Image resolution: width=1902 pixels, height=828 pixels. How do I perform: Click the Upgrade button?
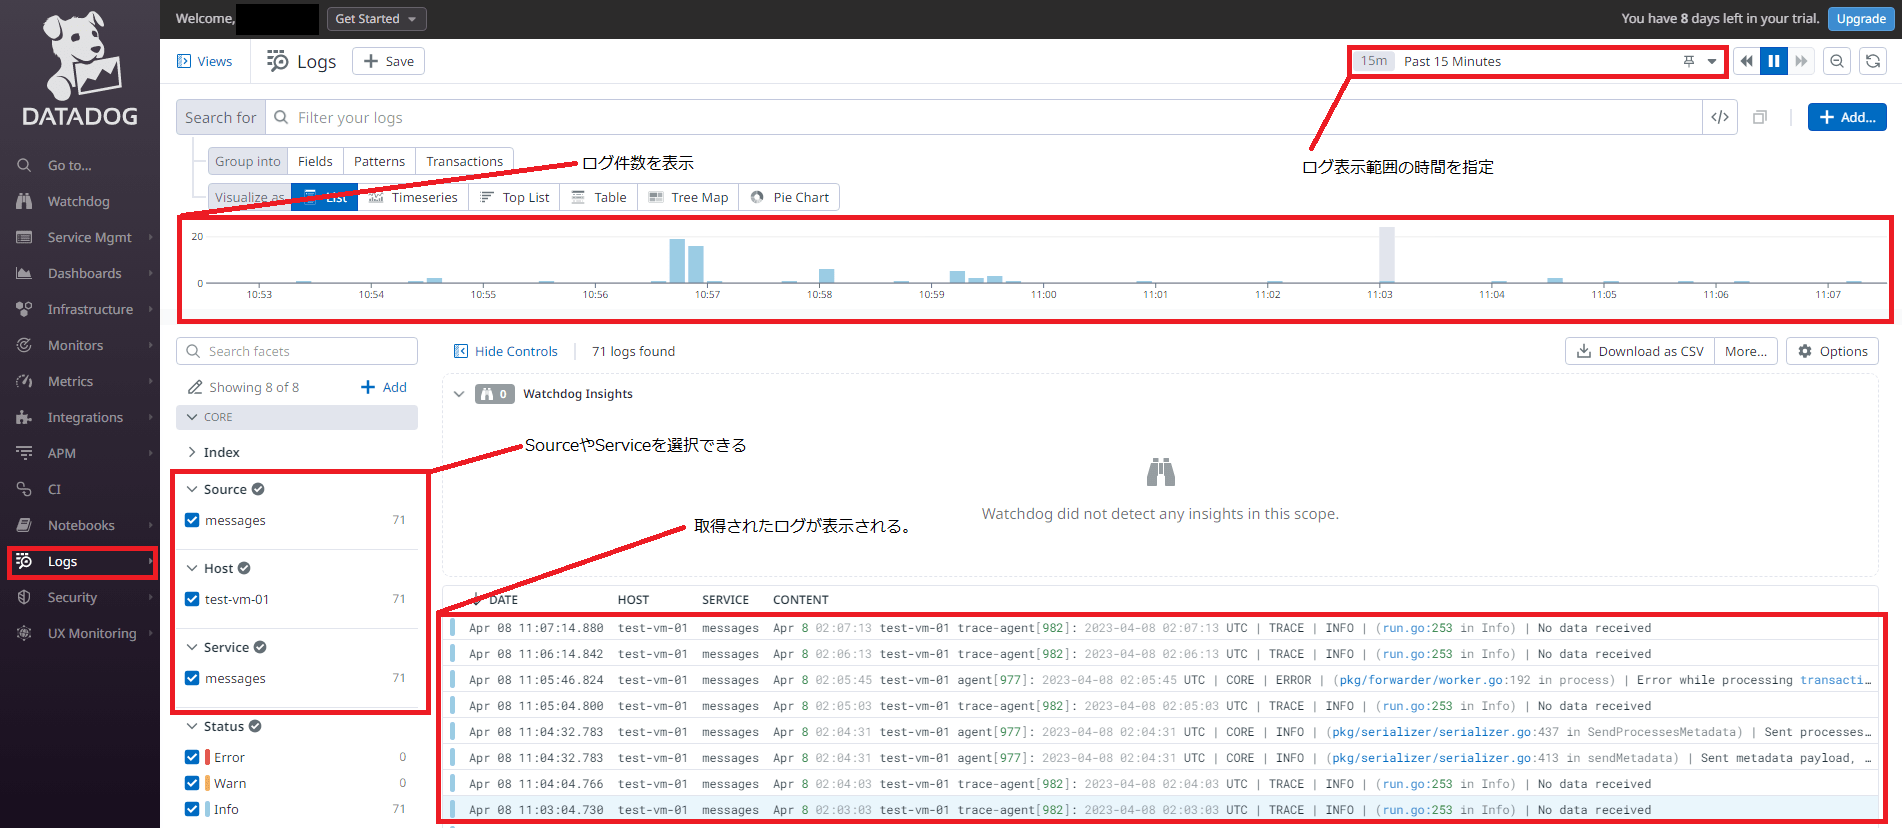click(x=1860, y=19)
